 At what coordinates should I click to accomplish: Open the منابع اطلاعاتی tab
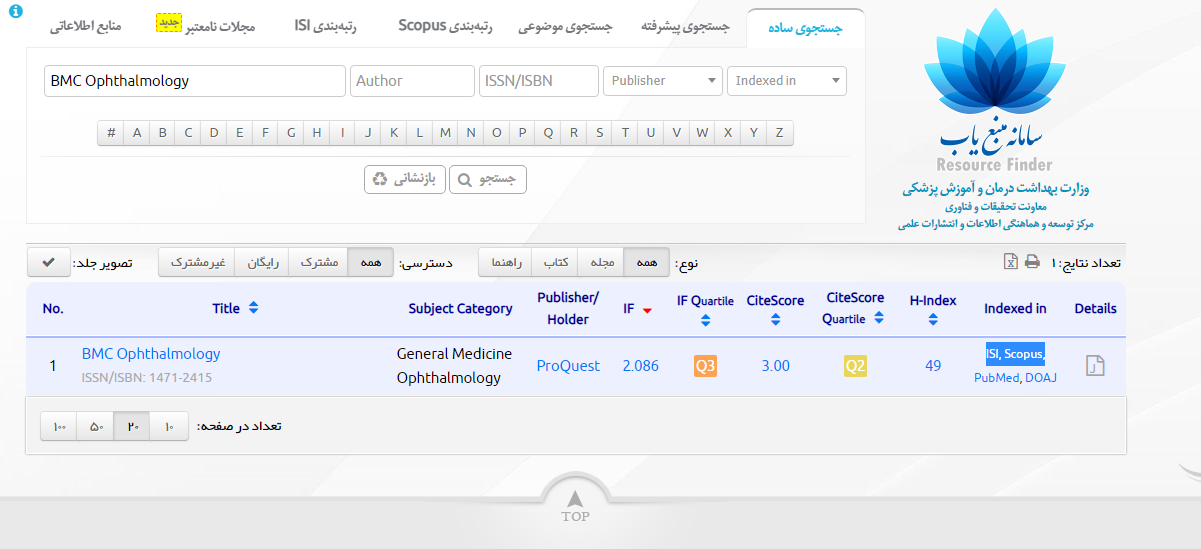click(x=86, y=26)
